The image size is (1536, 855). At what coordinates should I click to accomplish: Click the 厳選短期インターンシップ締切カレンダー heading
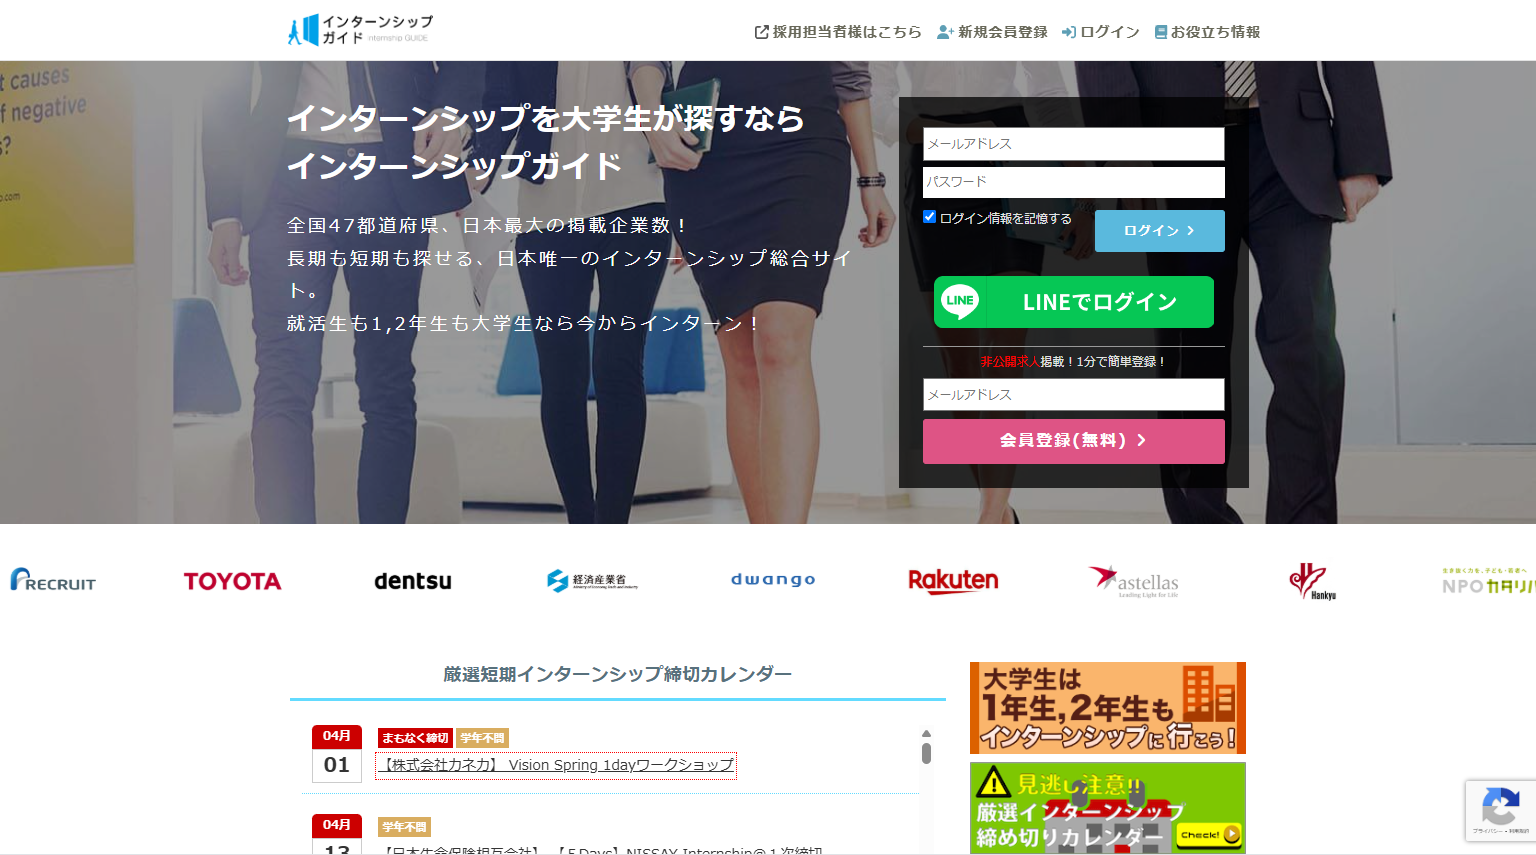617,674
